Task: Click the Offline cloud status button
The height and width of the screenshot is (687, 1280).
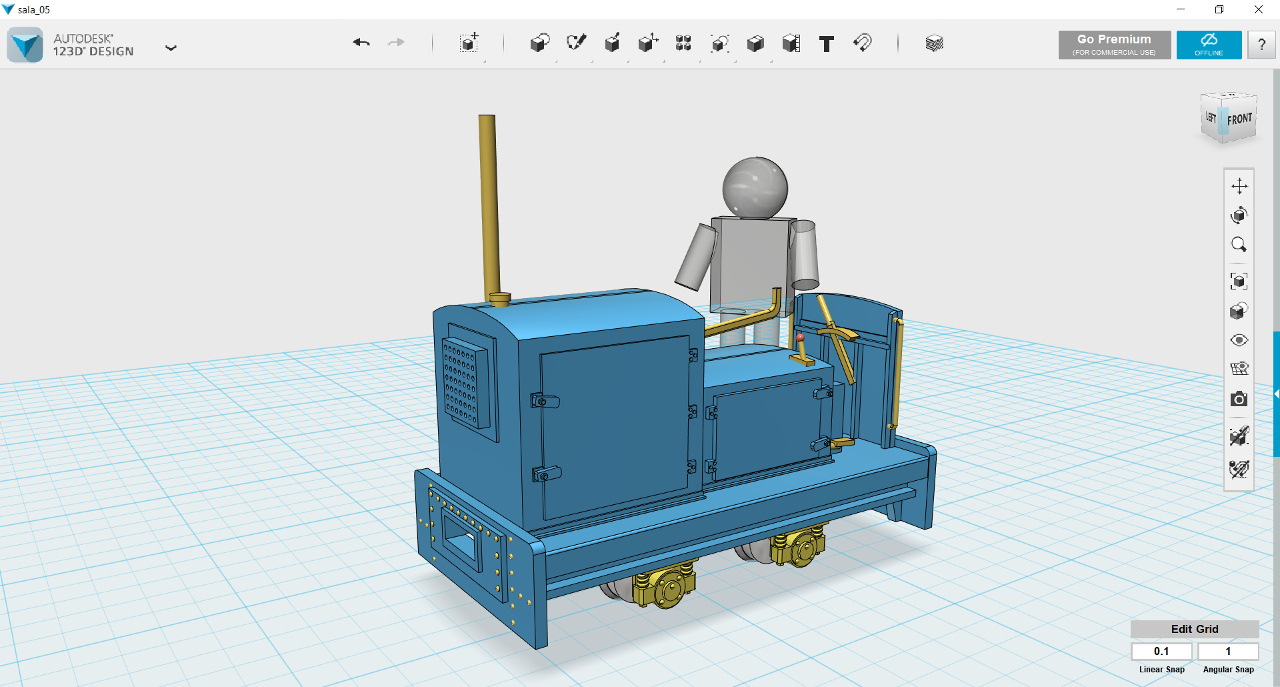Action: (1209, 45)
